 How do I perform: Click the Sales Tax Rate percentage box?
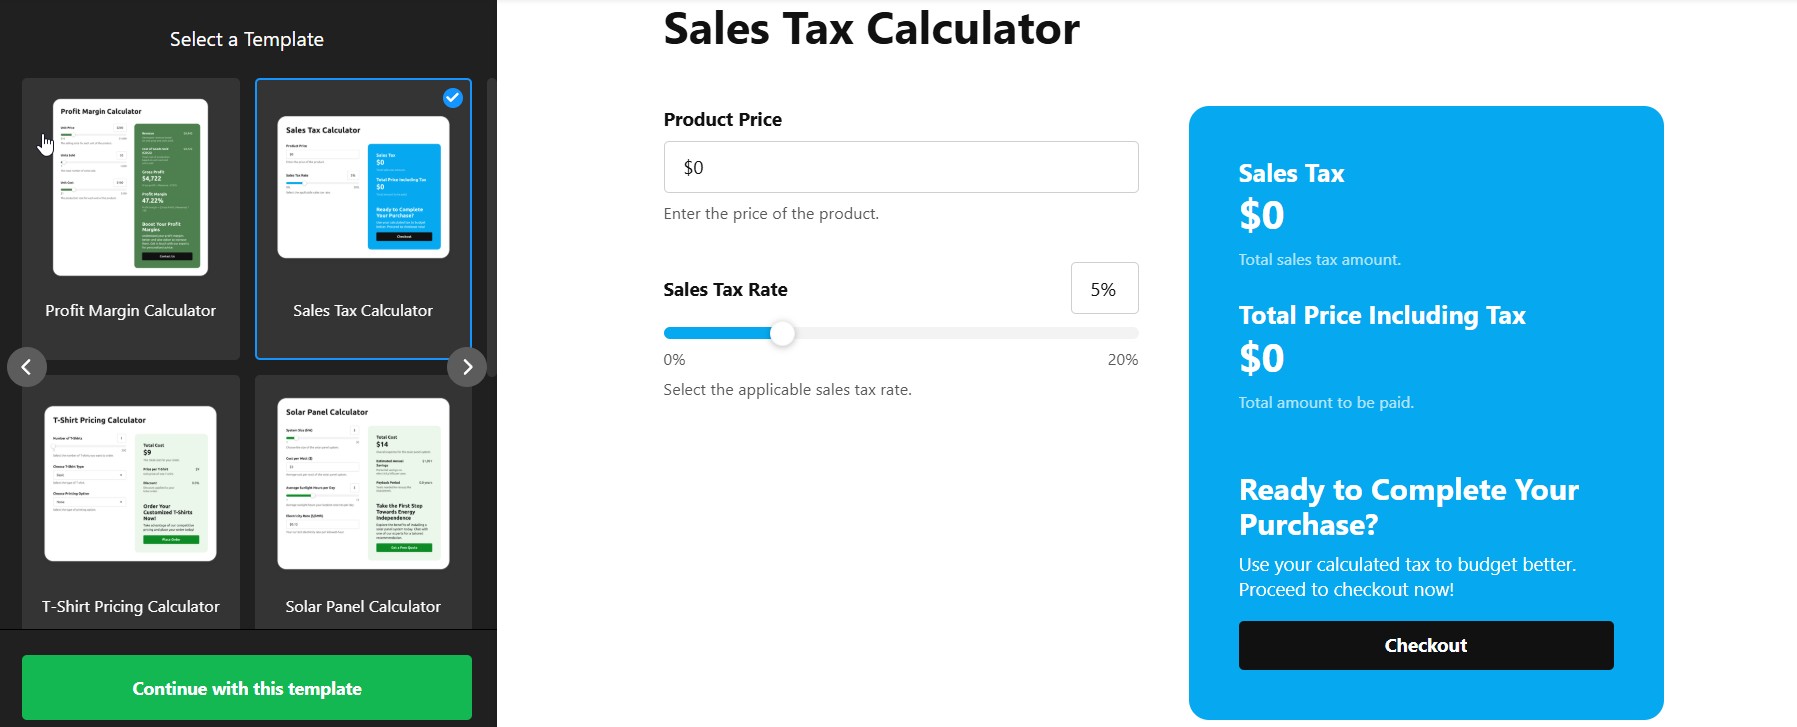tap(1104, 289)
